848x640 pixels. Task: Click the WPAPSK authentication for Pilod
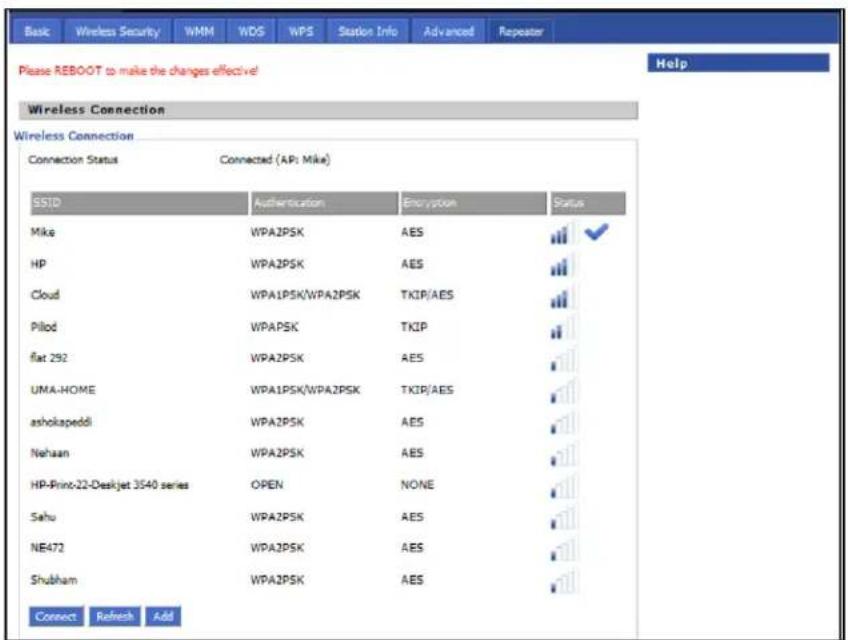click(274, 327)
